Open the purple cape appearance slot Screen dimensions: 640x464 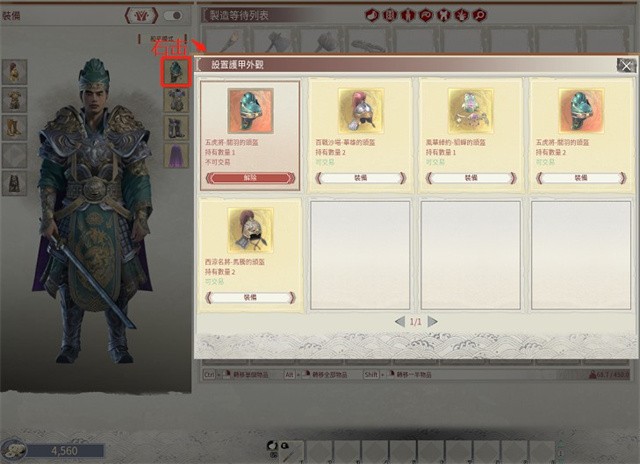(x=176, y=155)
